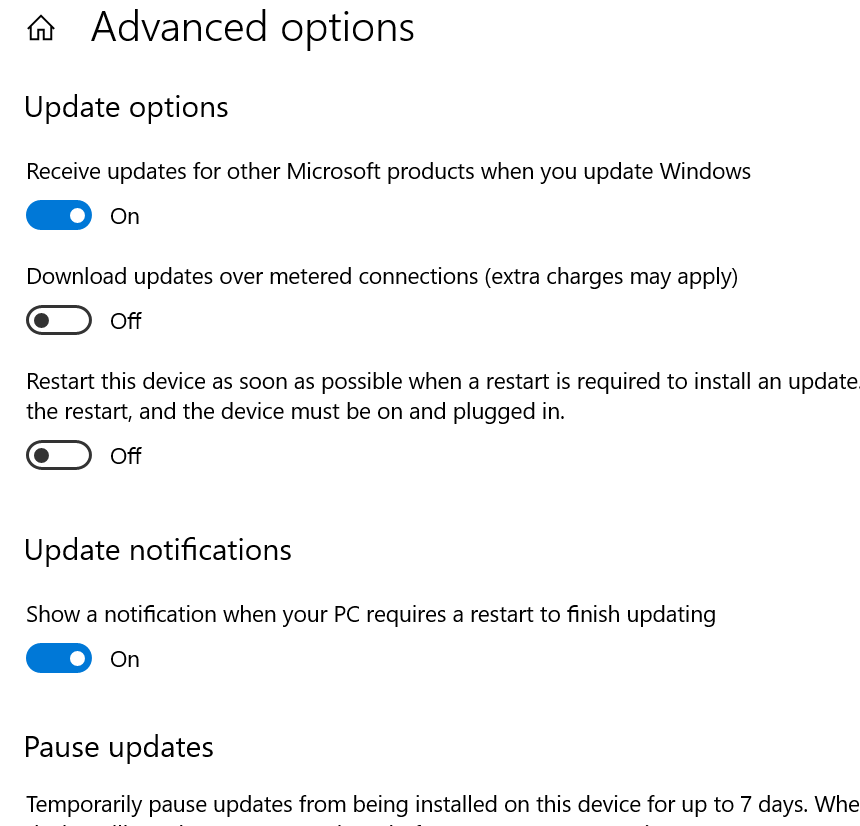Turn on restart this device as soon as possible
Image resolution: width=860 pixels, height=826 pixels.
[x=59, y=455]
